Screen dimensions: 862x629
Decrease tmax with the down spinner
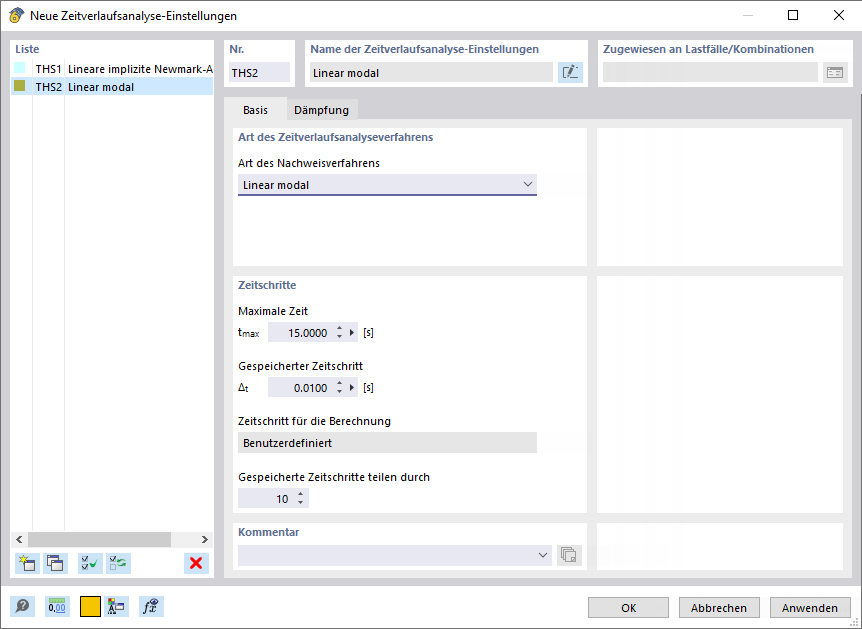pyautogui.click(x=340, y=336)
